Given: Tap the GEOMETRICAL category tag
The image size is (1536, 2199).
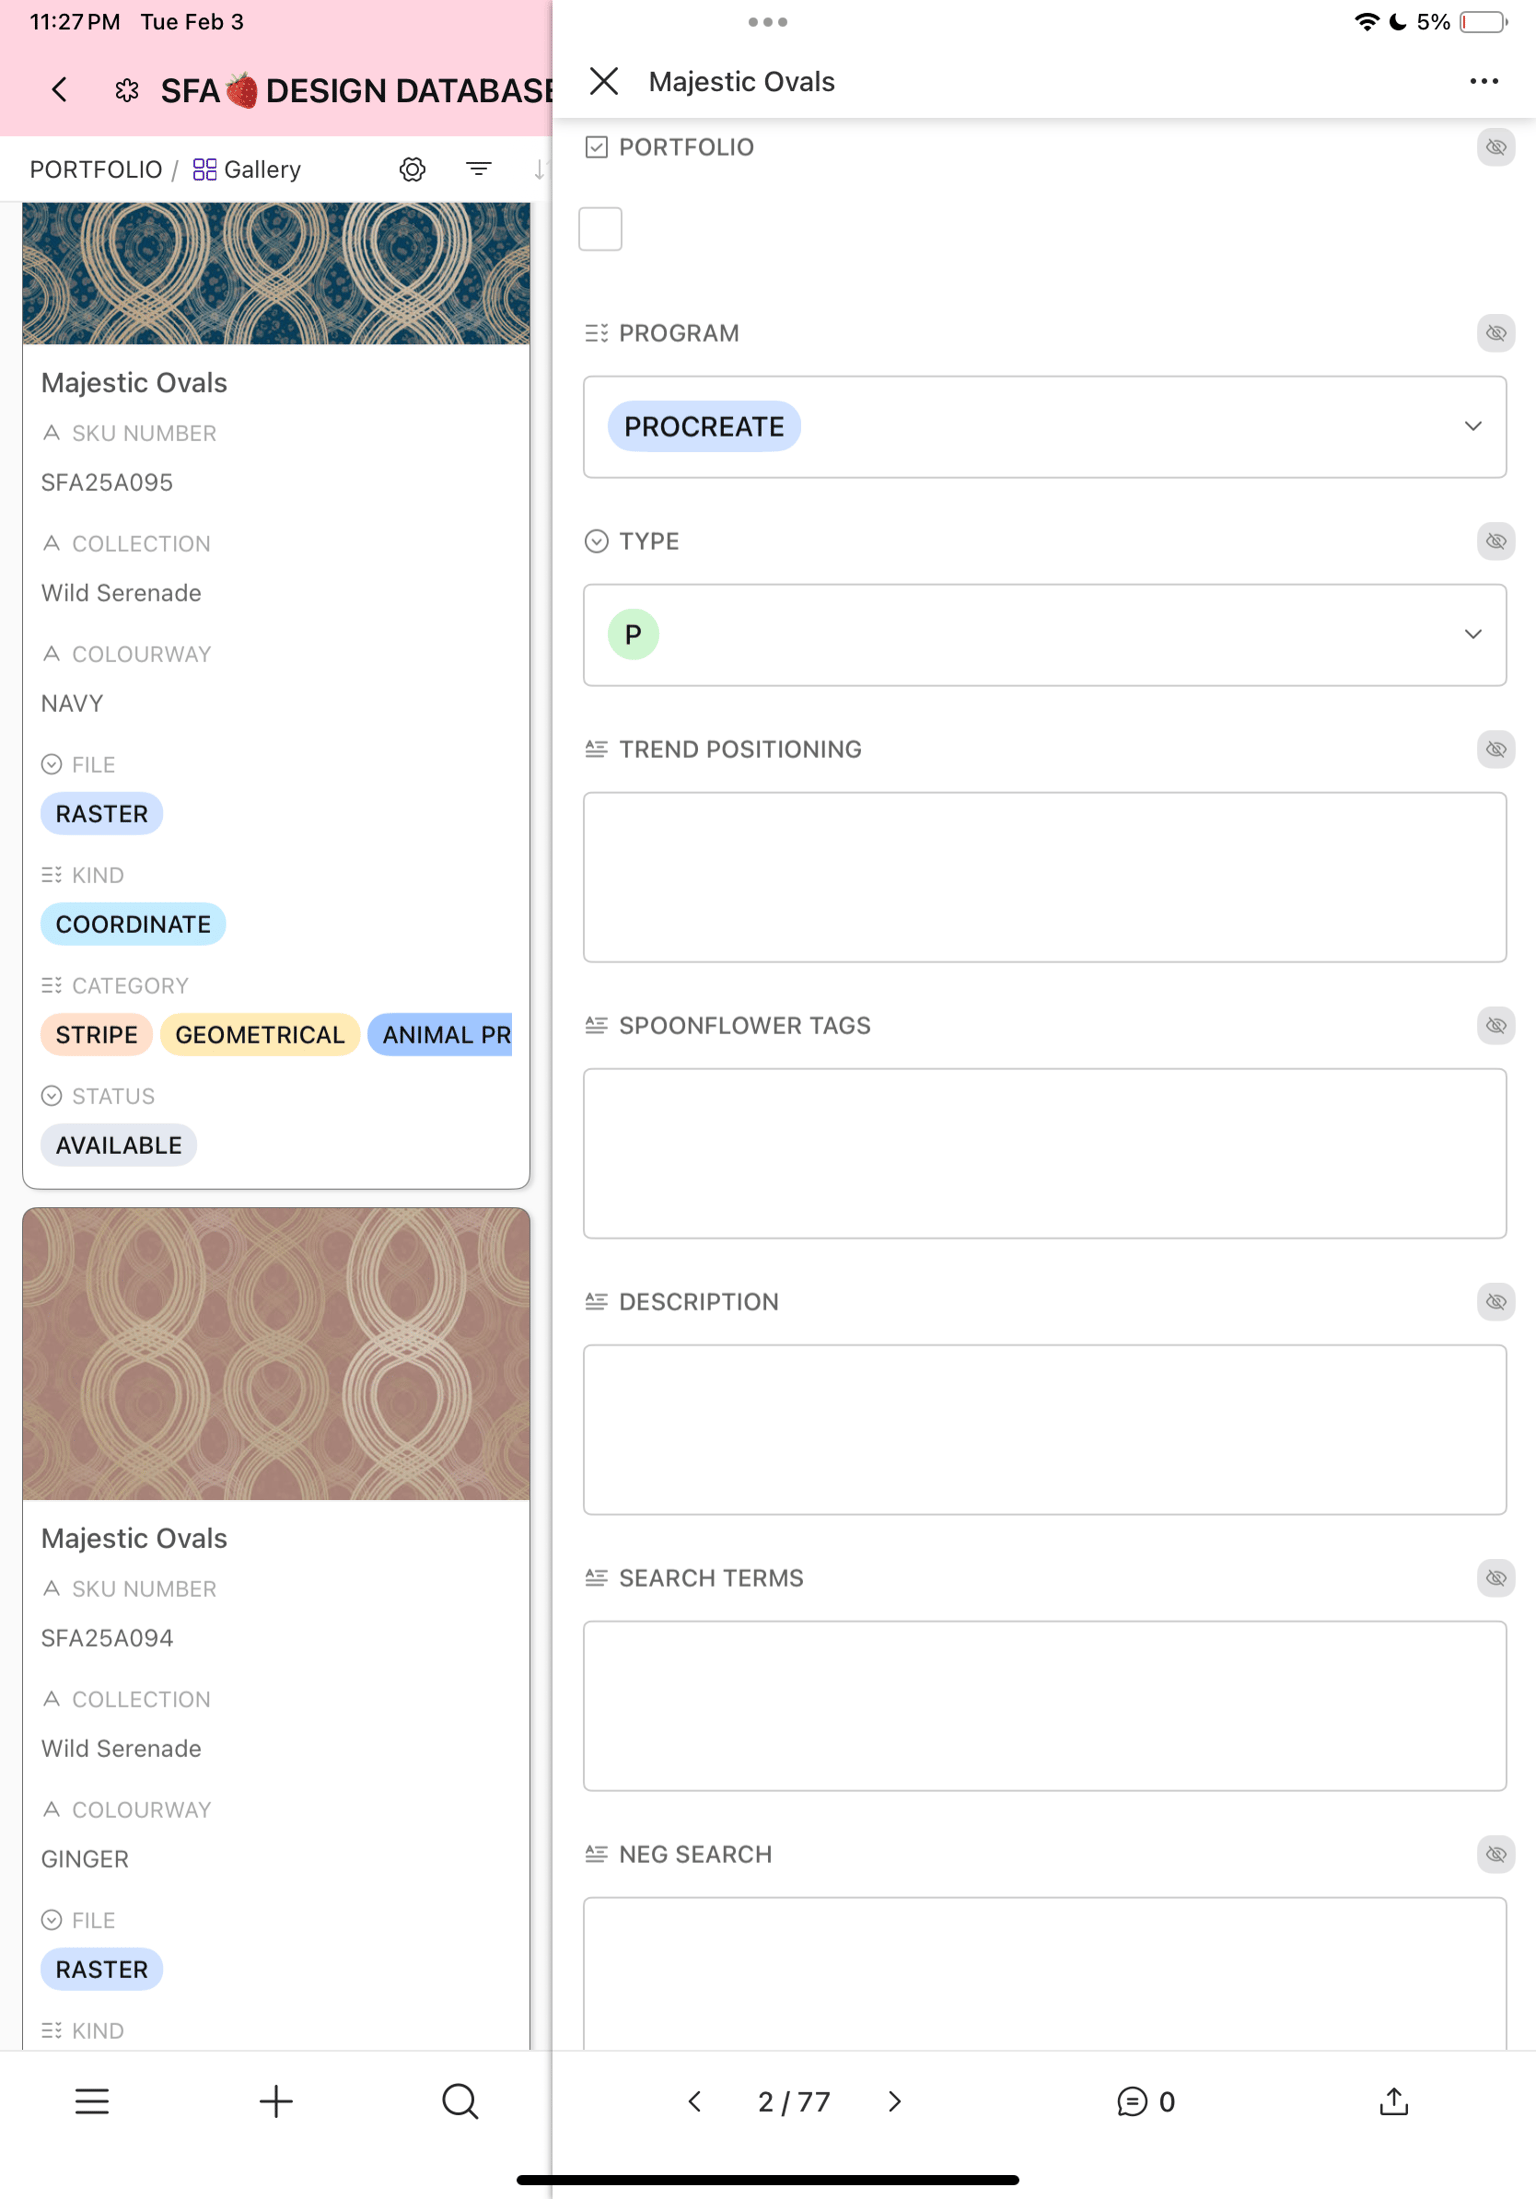Looking at the screenshot, I should 260,1035.
